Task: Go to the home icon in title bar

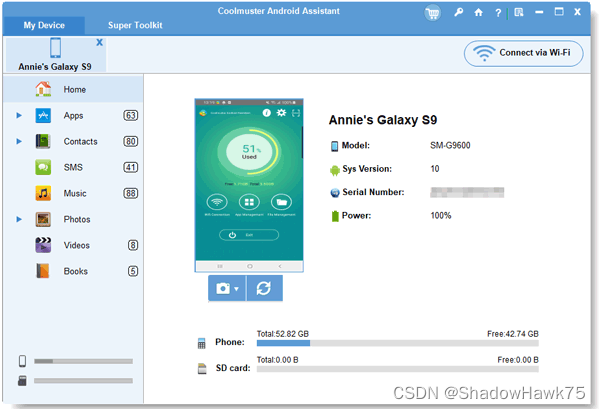Action: click(x=478, y=13)
